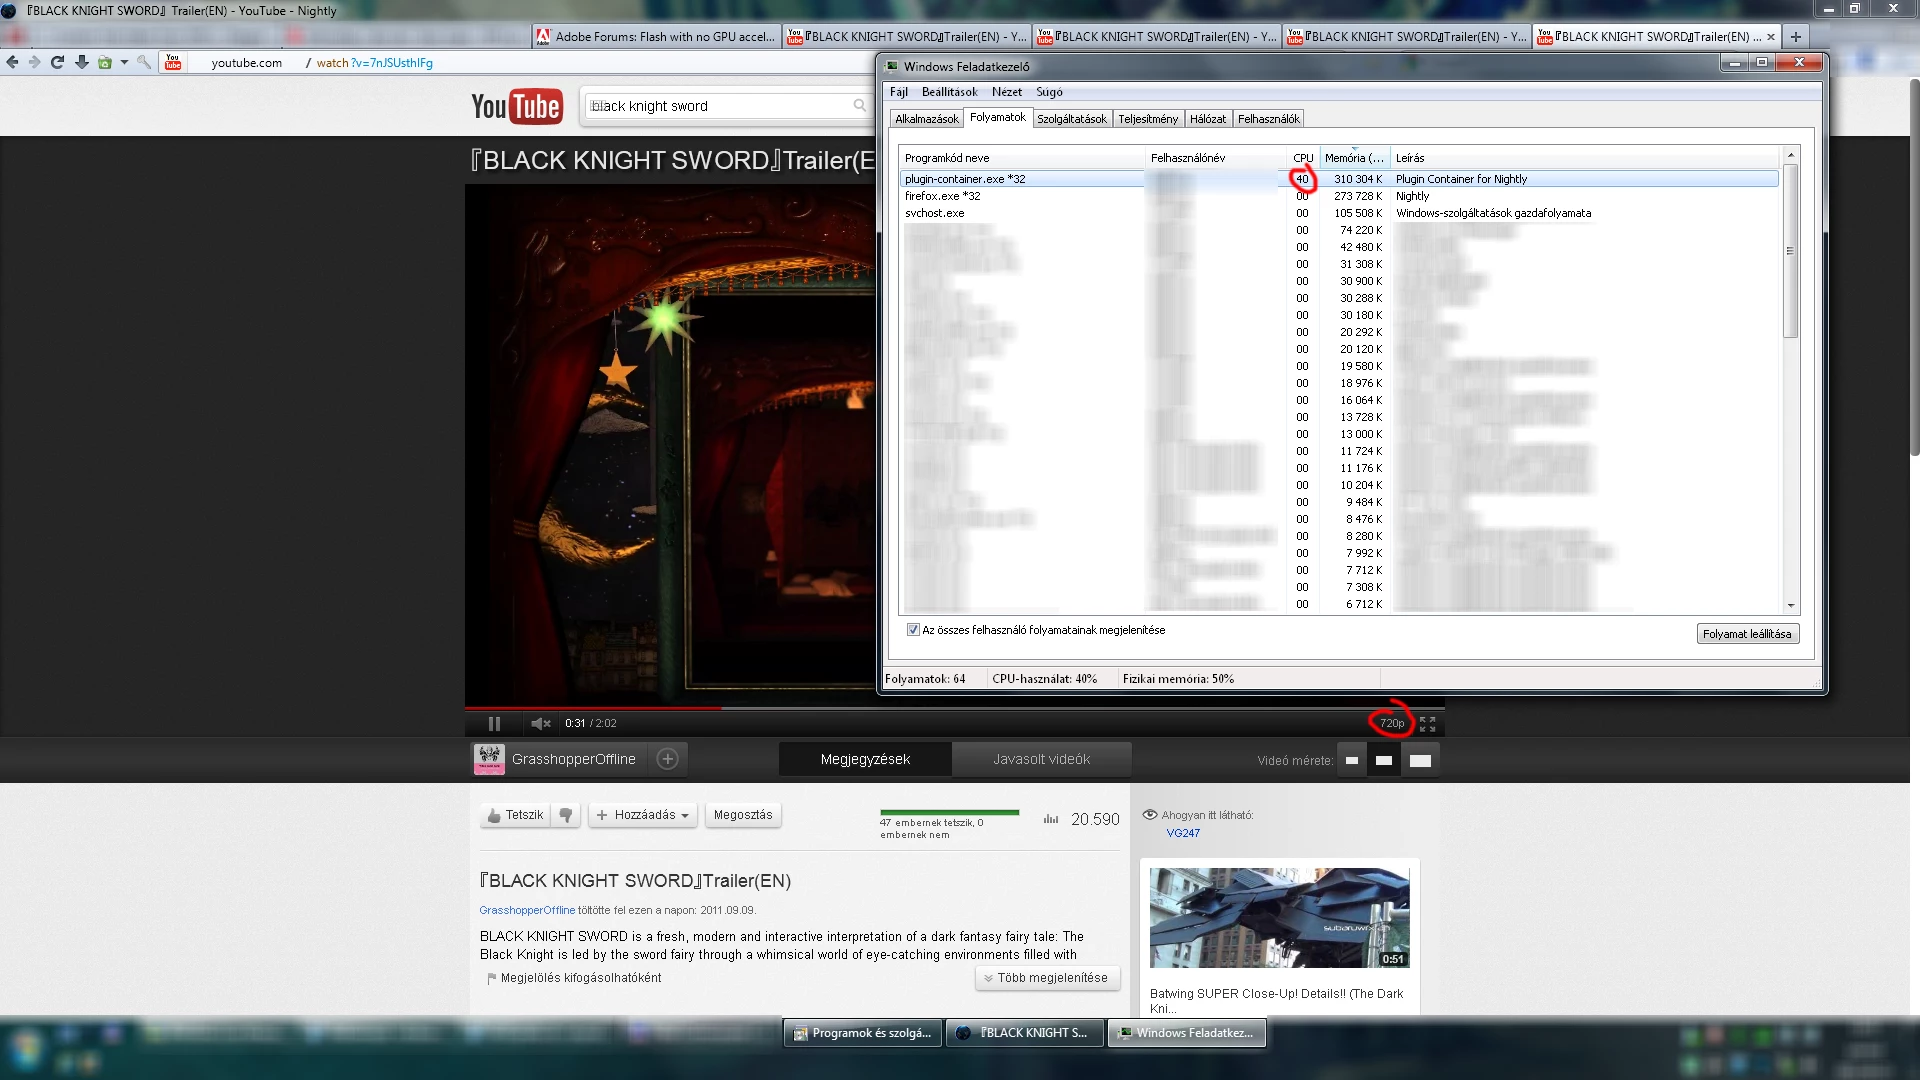The height and width of the screenshot is (1080, 1920).
Task: Open video statistics bar chart icon
Action: pos(1050,819)
